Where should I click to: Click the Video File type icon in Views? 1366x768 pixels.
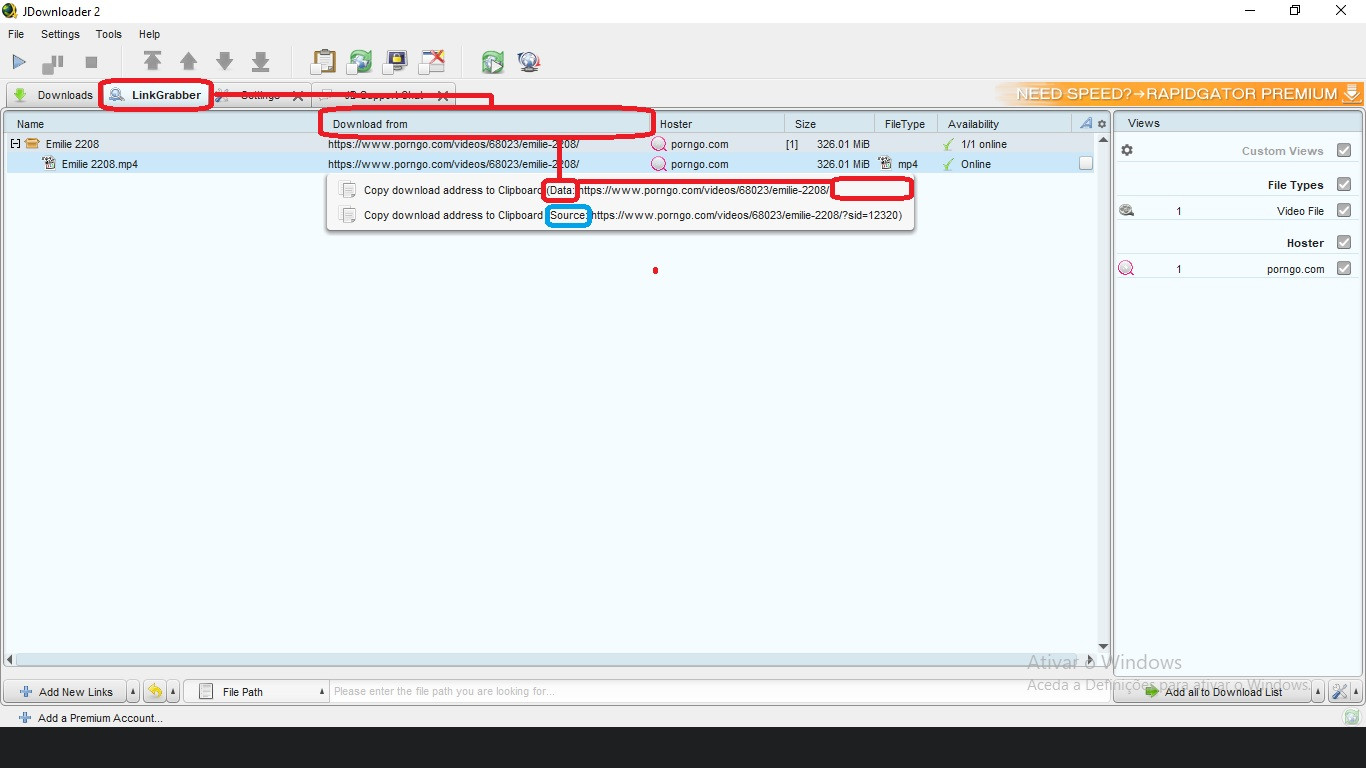pos(1127,211)
